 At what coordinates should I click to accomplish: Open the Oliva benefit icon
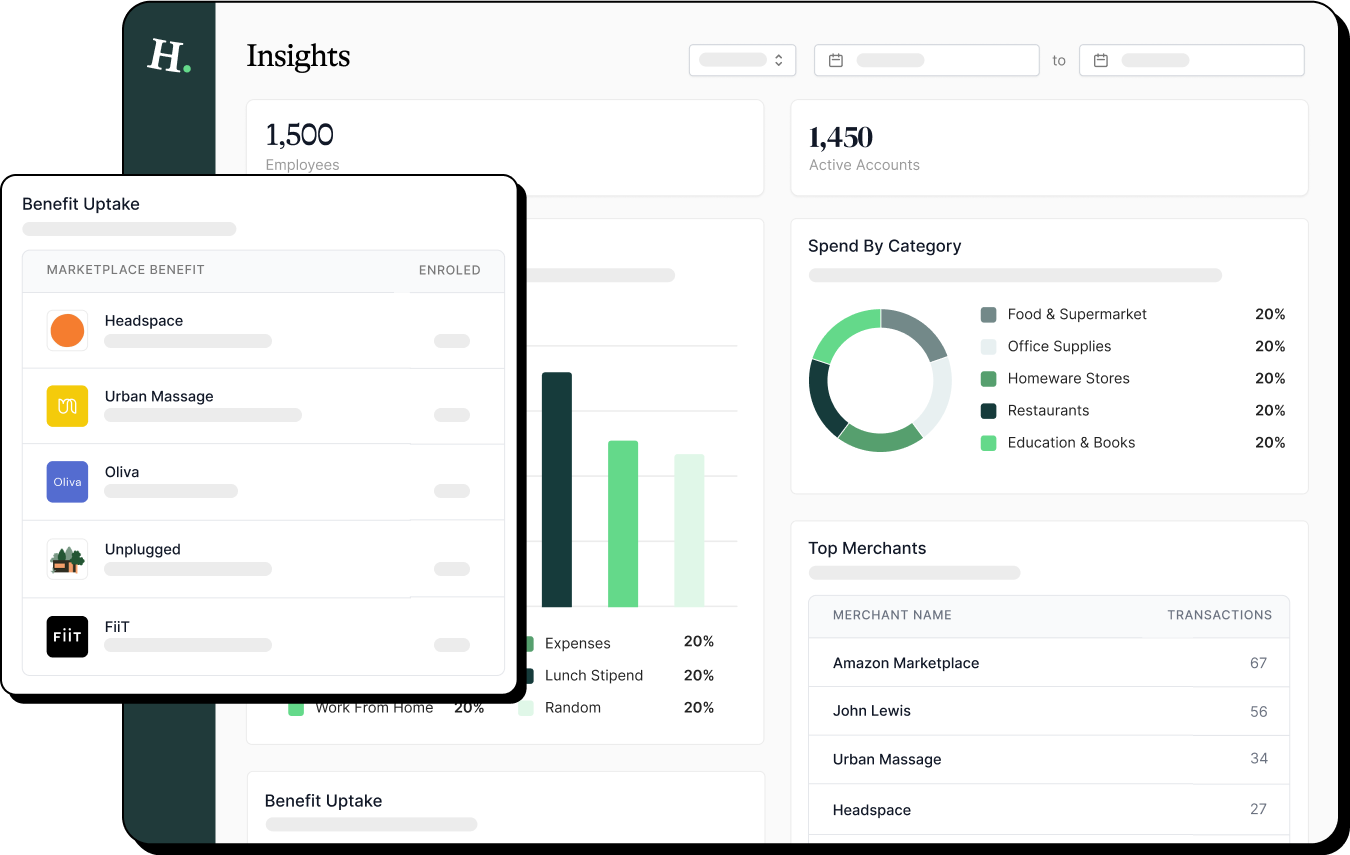pyautogui.click(x=67, y=482)
